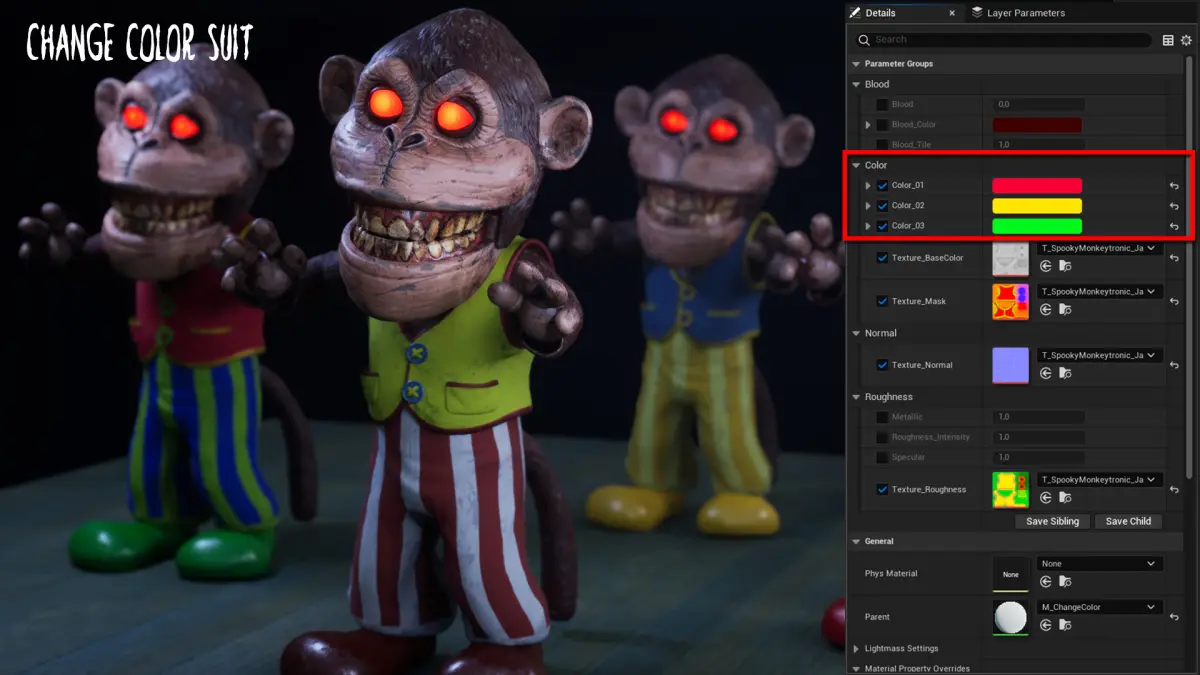This screenshot has height=675, width=1200.
Task: Open the Texture_Mask asset dropdown
Action: point(1099,292)
